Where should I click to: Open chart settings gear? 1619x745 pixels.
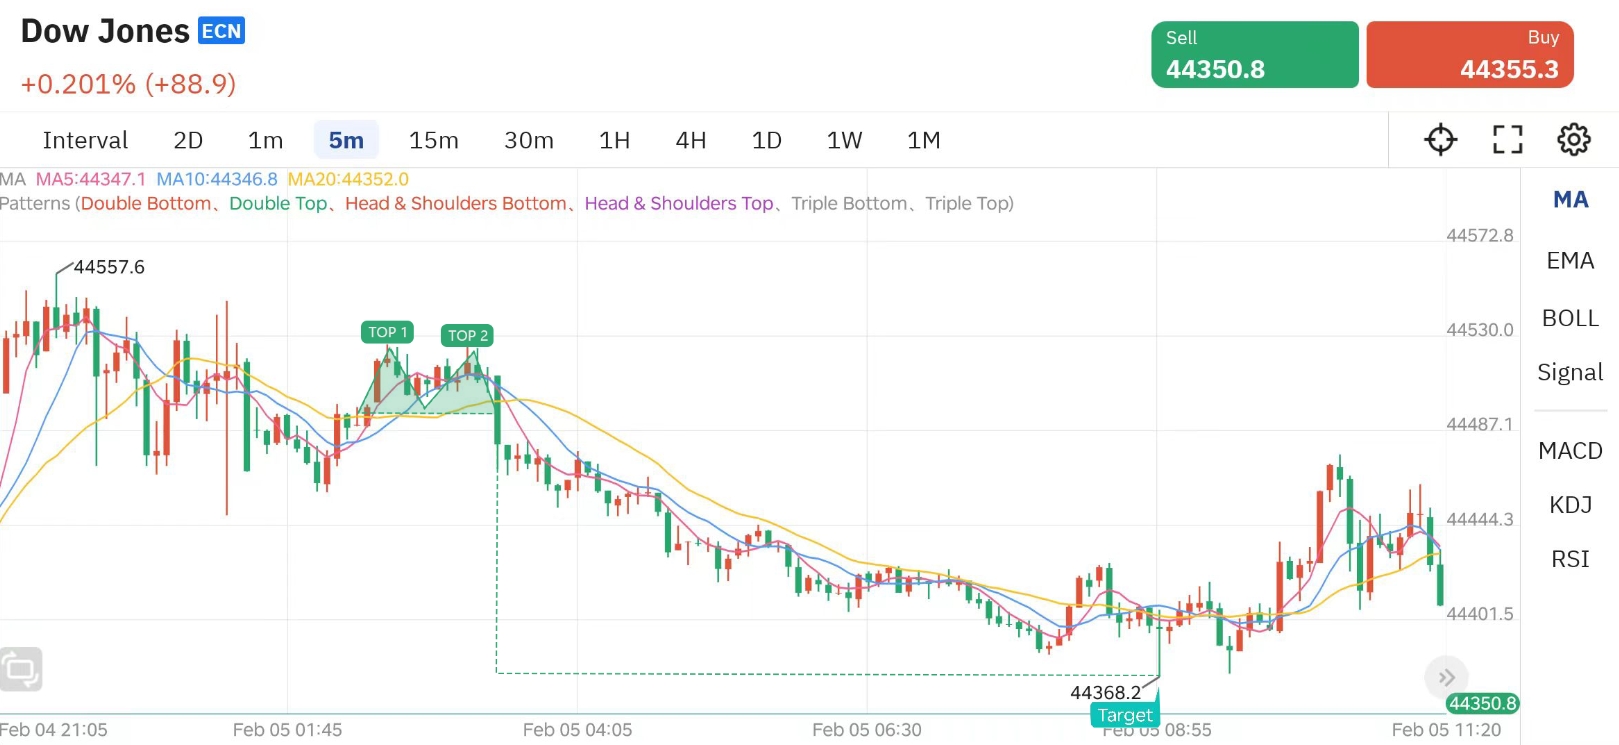[x=1573, y=140]
